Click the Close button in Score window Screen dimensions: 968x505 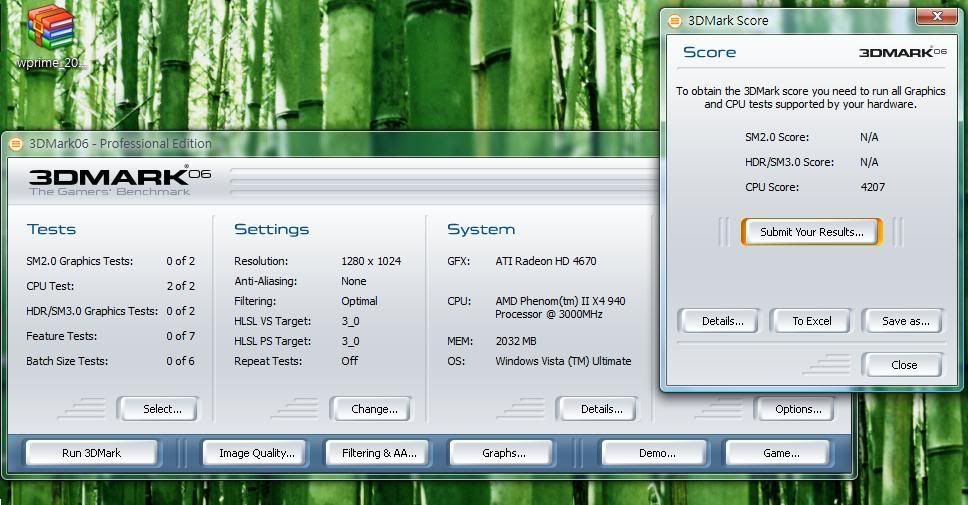tap(903, 365)
